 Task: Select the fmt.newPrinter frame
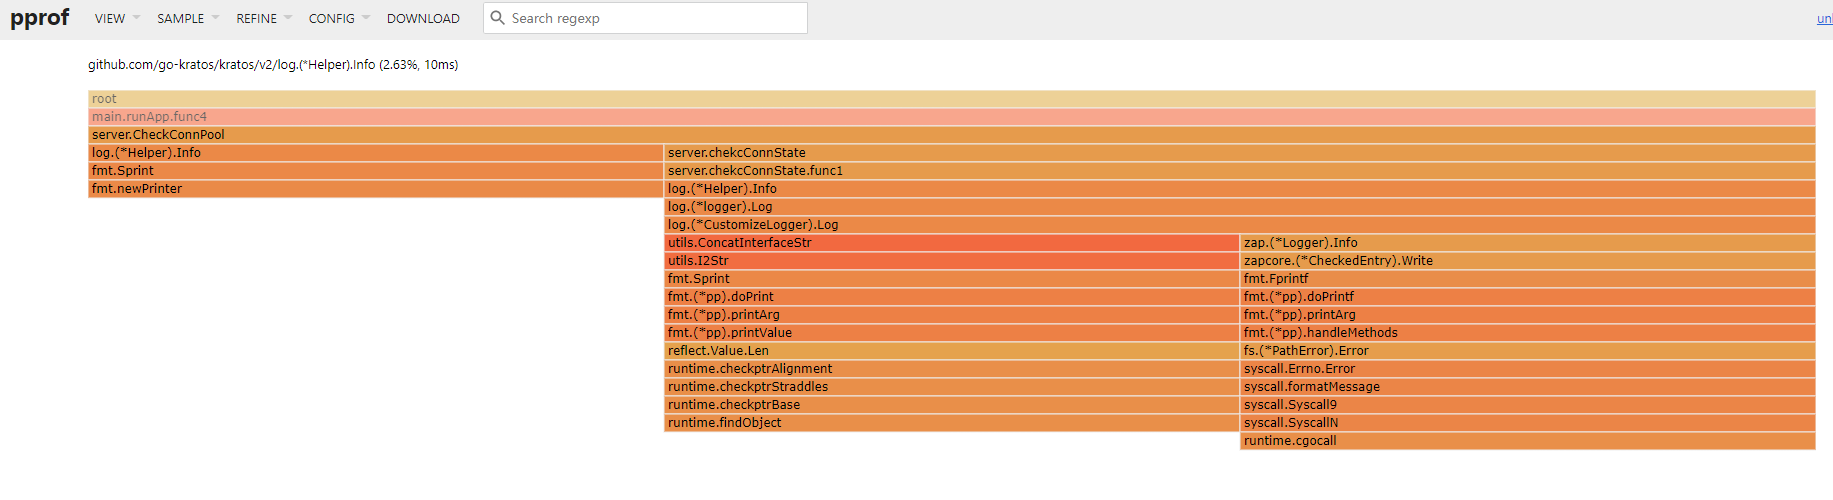(375, 189)
